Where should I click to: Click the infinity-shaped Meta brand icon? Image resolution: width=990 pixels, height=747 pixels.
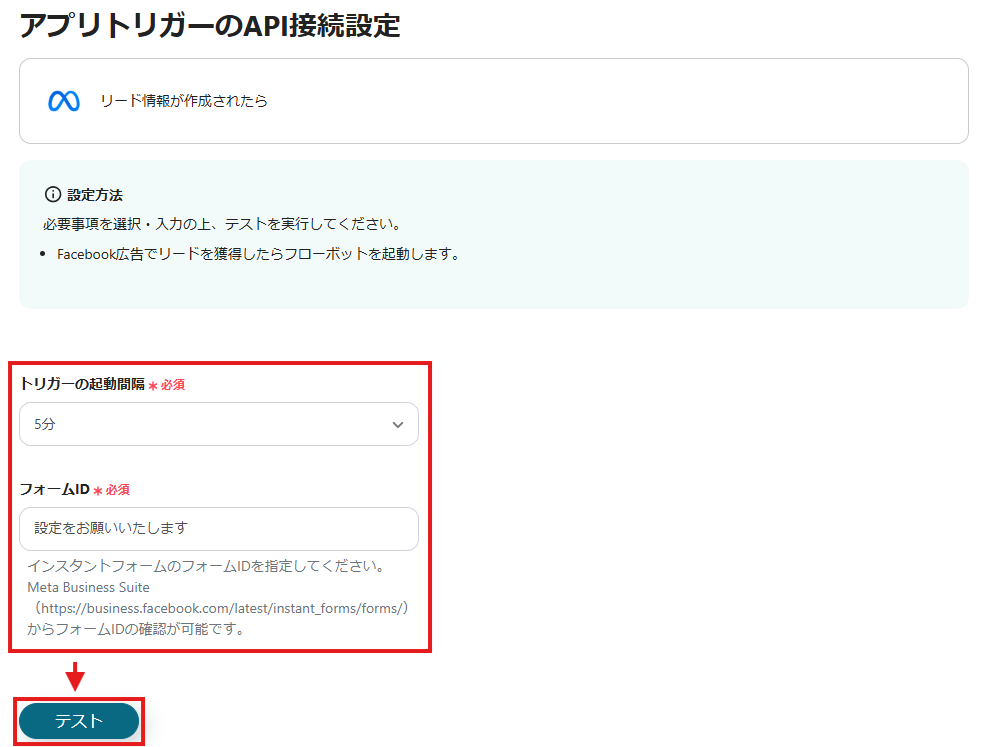(62, 100)
